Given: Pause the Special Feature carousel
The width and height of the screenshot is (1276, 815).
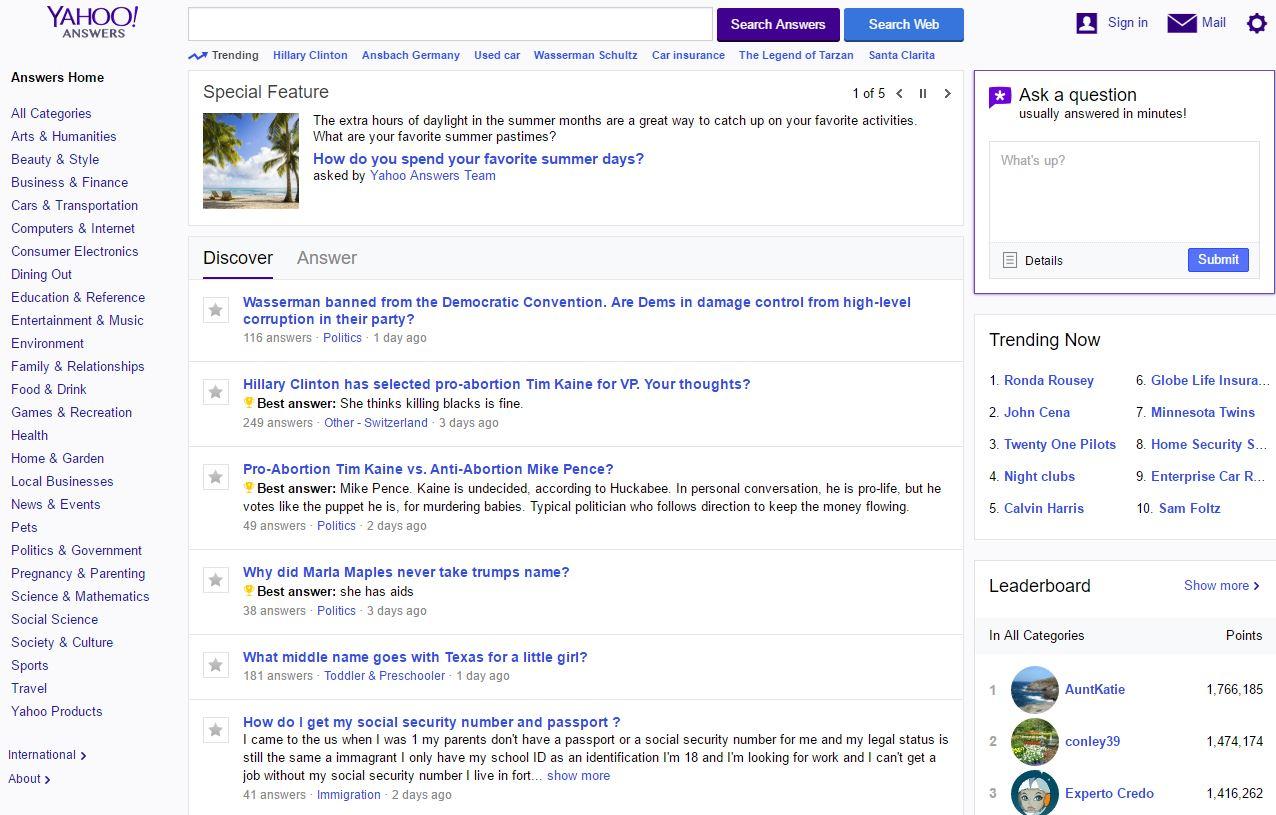Looking at the screenshot, I should point(923,93).
